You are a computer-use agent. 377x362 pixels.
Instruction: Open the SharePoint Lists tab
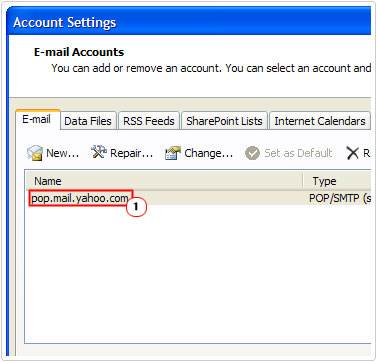point(224,121)
